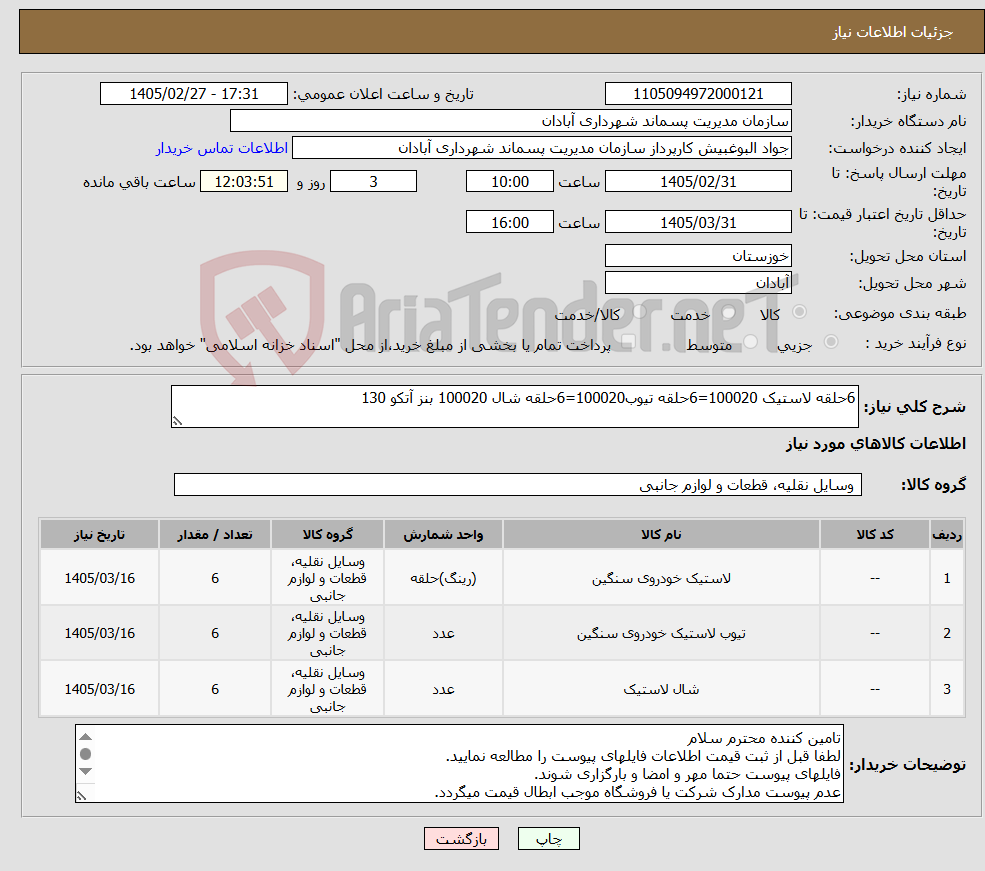Click the تعداد / مقدار column header
This screenshot has height=871, width=985.
(215, 534)
